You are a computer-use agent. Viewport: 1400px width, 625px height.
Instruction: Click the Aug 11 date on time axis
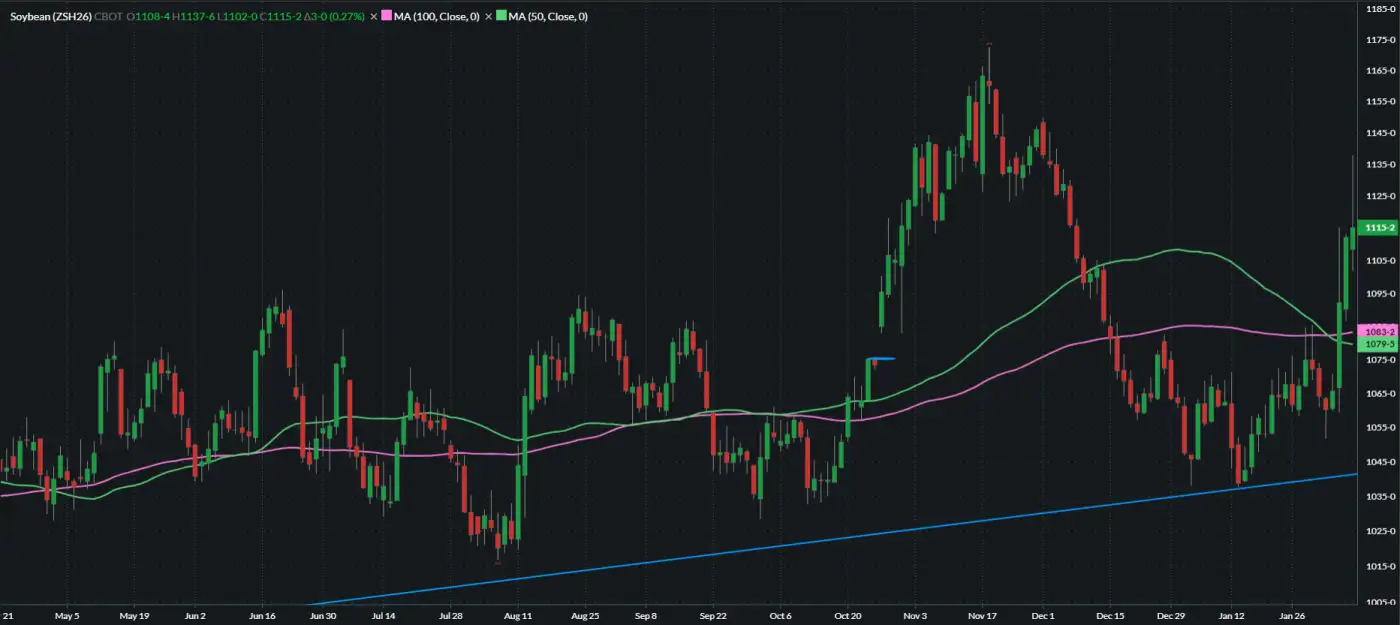517,616
